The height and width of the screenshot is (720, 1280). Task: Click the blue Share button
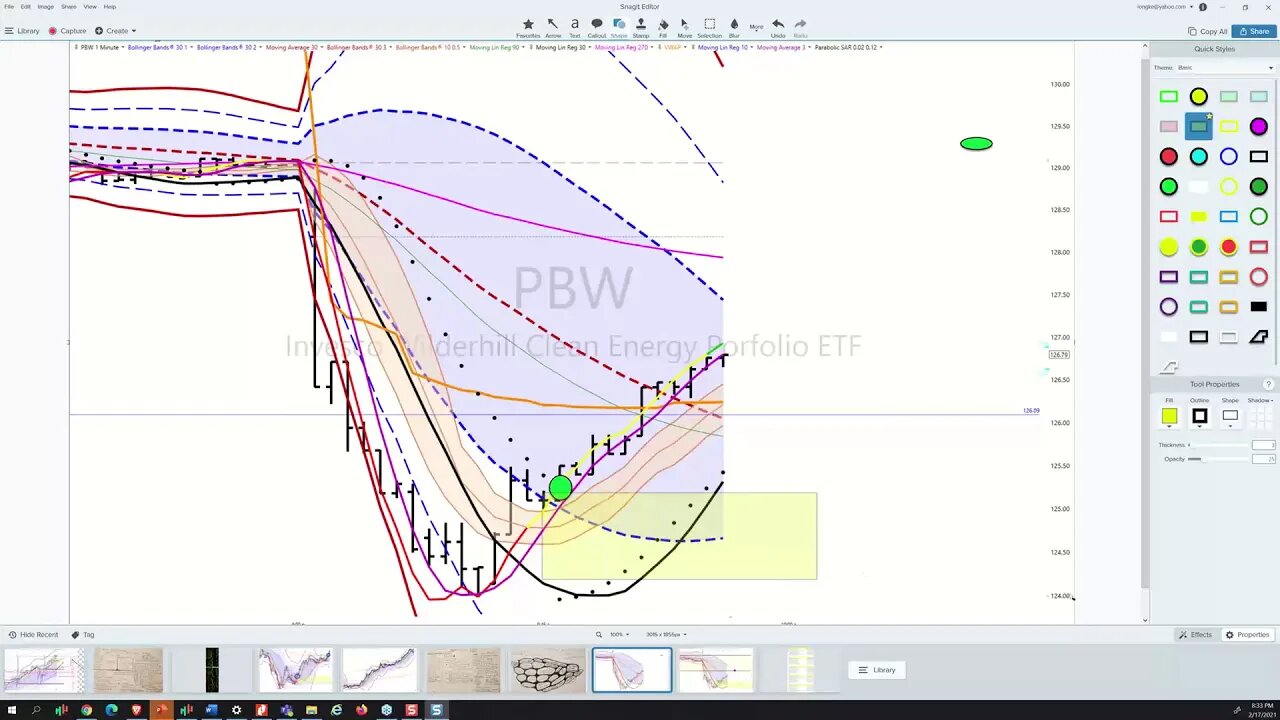click(x=1254, y=31)
